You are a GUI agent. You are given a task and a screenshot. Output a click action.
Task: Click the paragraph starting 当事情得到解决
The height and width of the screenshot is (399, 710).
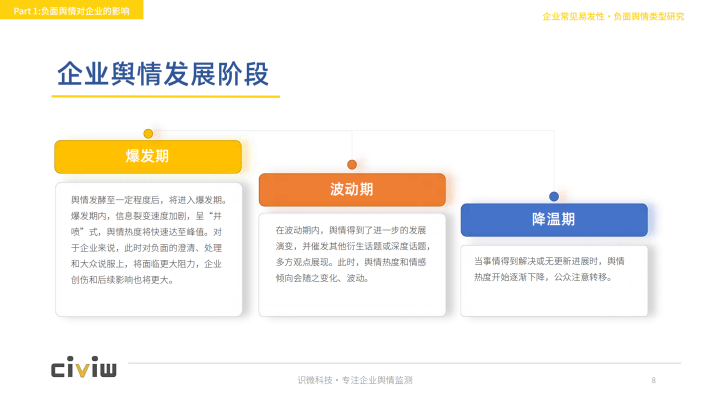point(549,269)
